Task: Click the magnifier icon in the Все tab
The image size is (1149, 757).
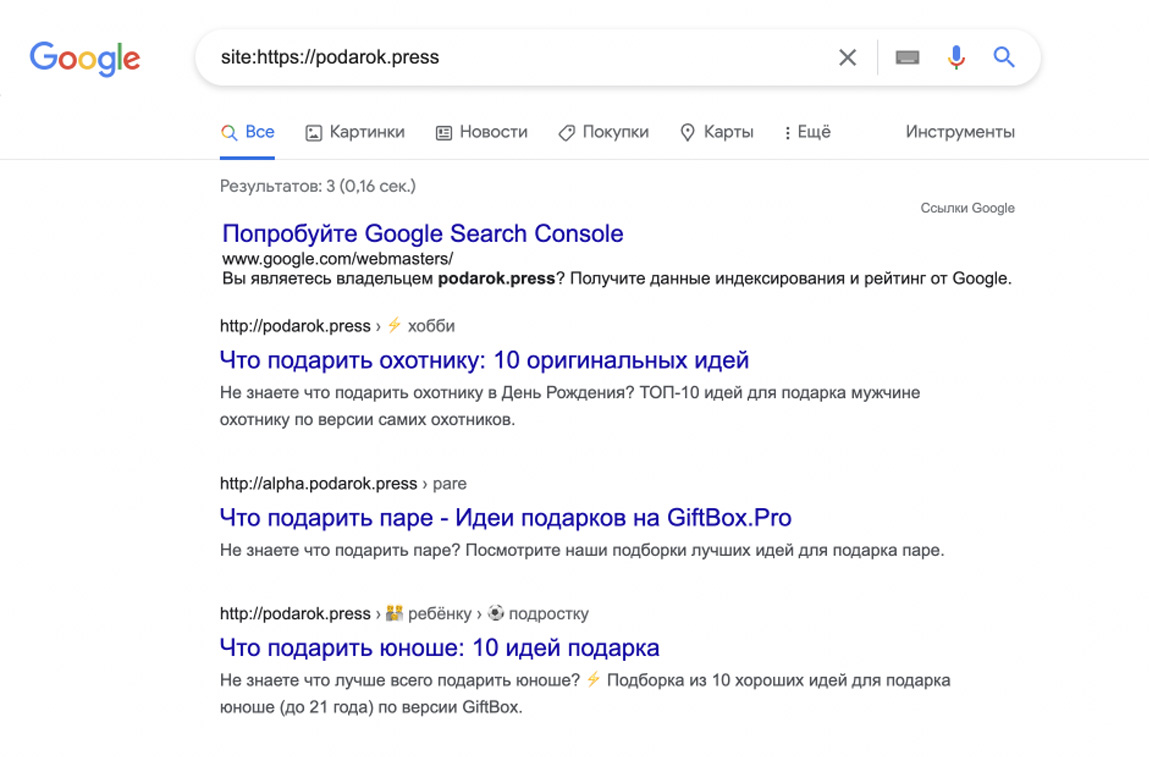Action: coord(229,133)
